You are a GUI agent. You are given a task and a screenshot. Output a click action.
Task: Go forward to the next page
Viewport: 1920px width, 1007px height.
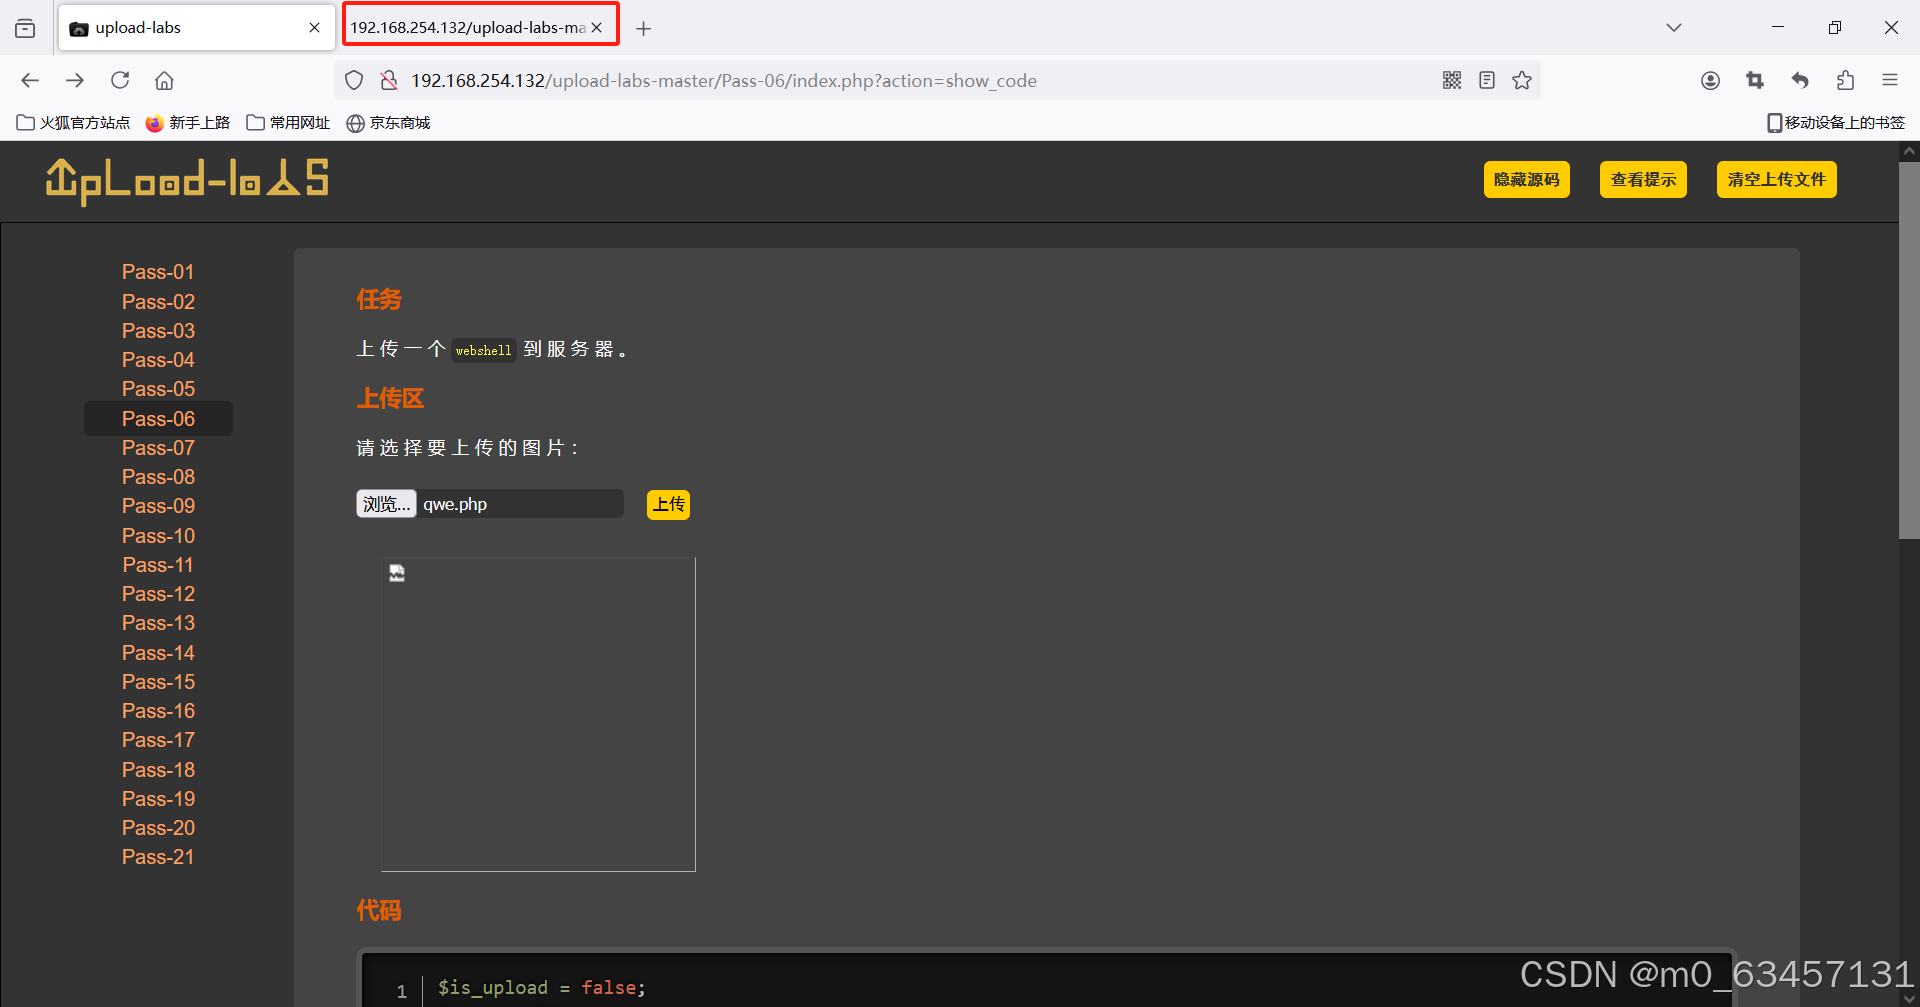[x=75, y=81]
